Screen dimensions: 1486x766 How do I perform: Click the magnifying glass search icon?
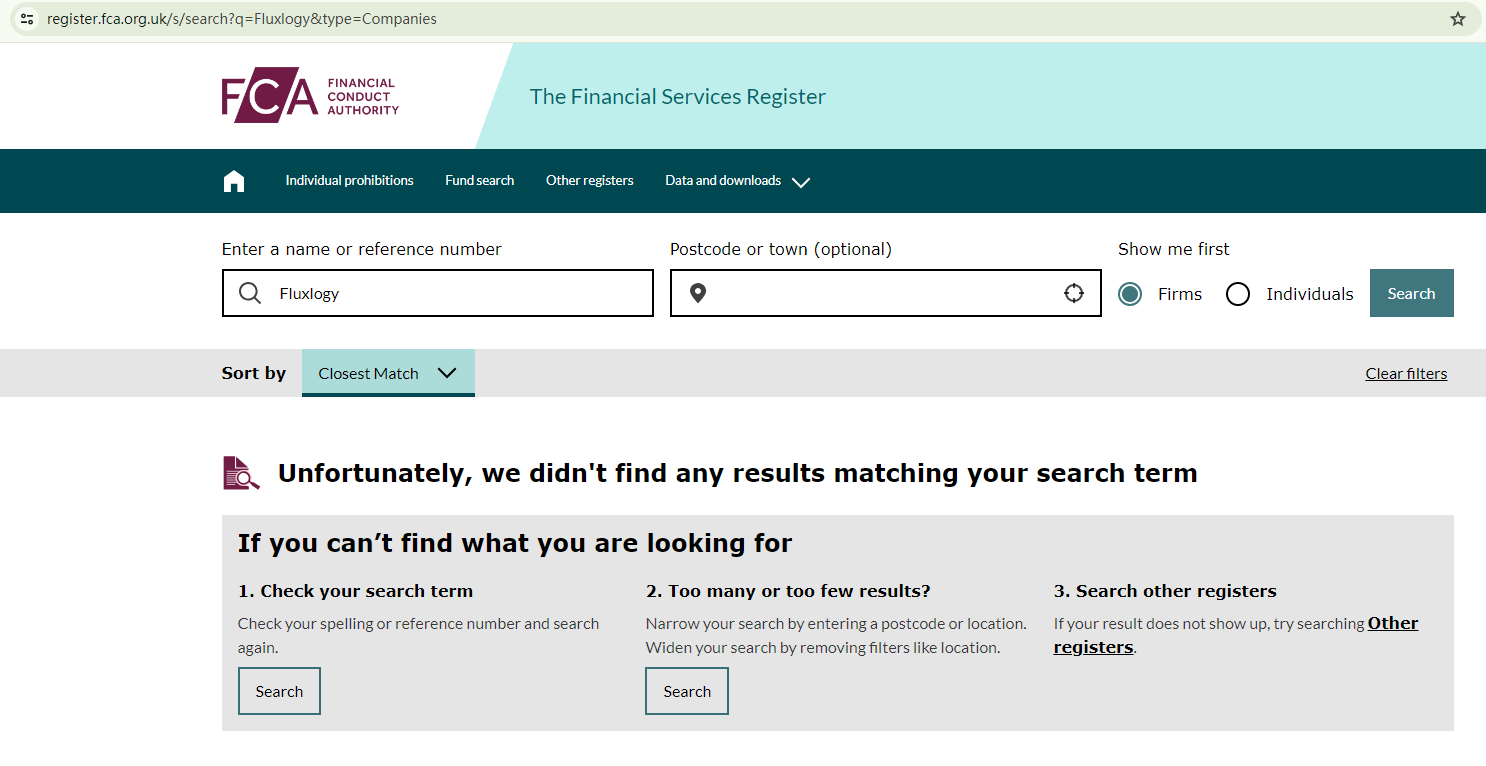click(250, 293)
